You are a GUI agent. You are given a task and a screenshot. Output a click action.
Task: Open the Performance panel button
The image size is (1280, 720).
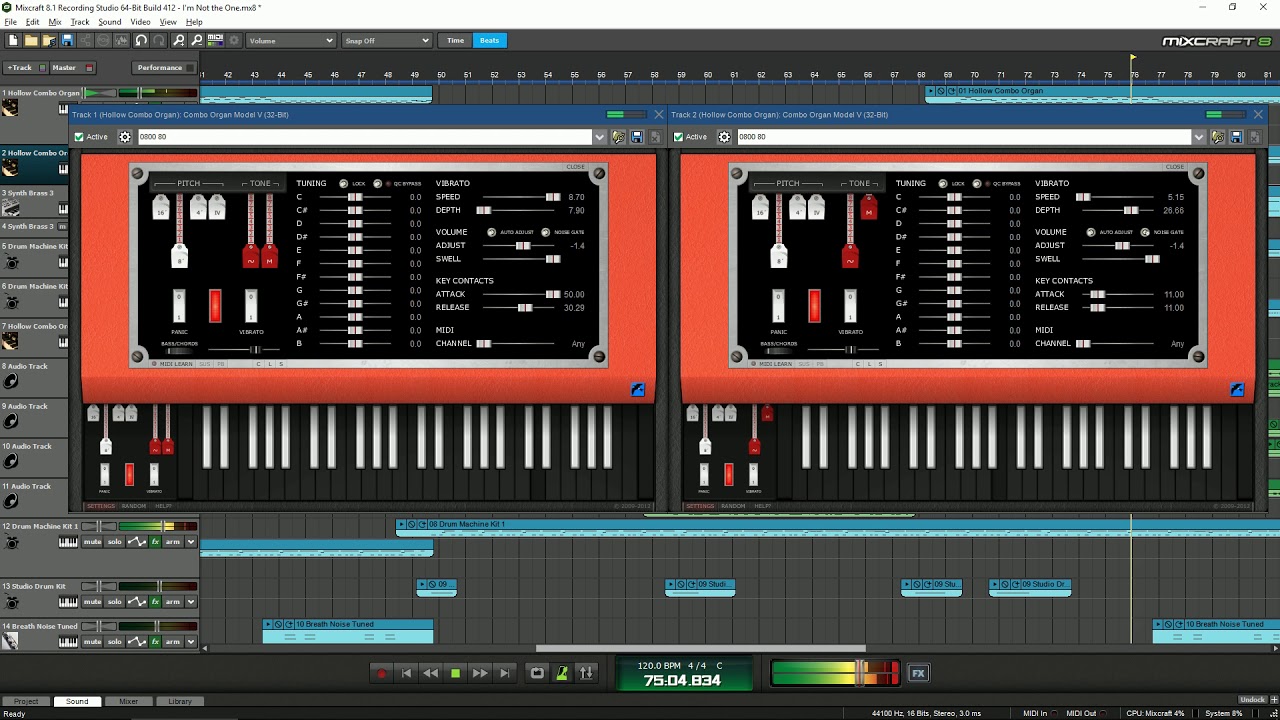pyautogui.click(x=164, y=68)
